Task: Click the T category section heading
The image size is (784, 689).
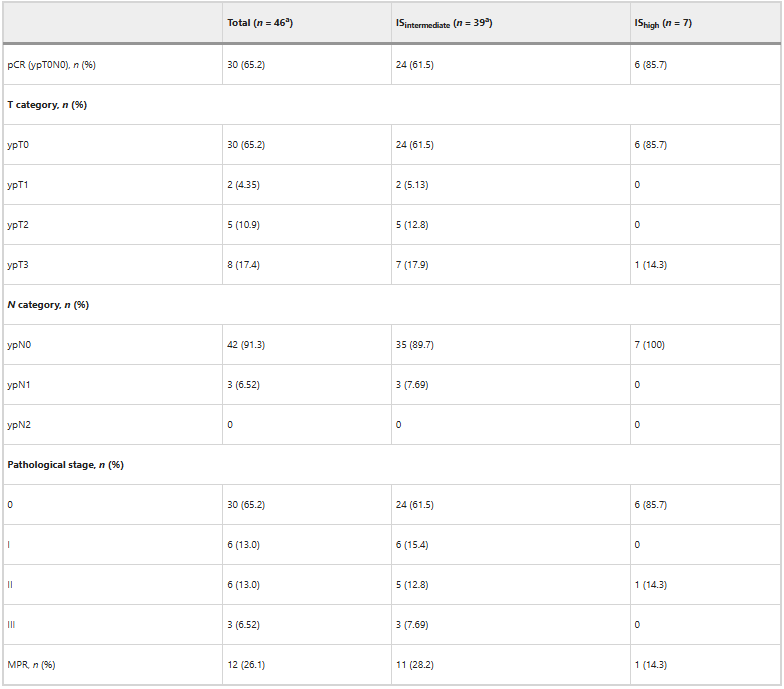Action: coord(47,105)
